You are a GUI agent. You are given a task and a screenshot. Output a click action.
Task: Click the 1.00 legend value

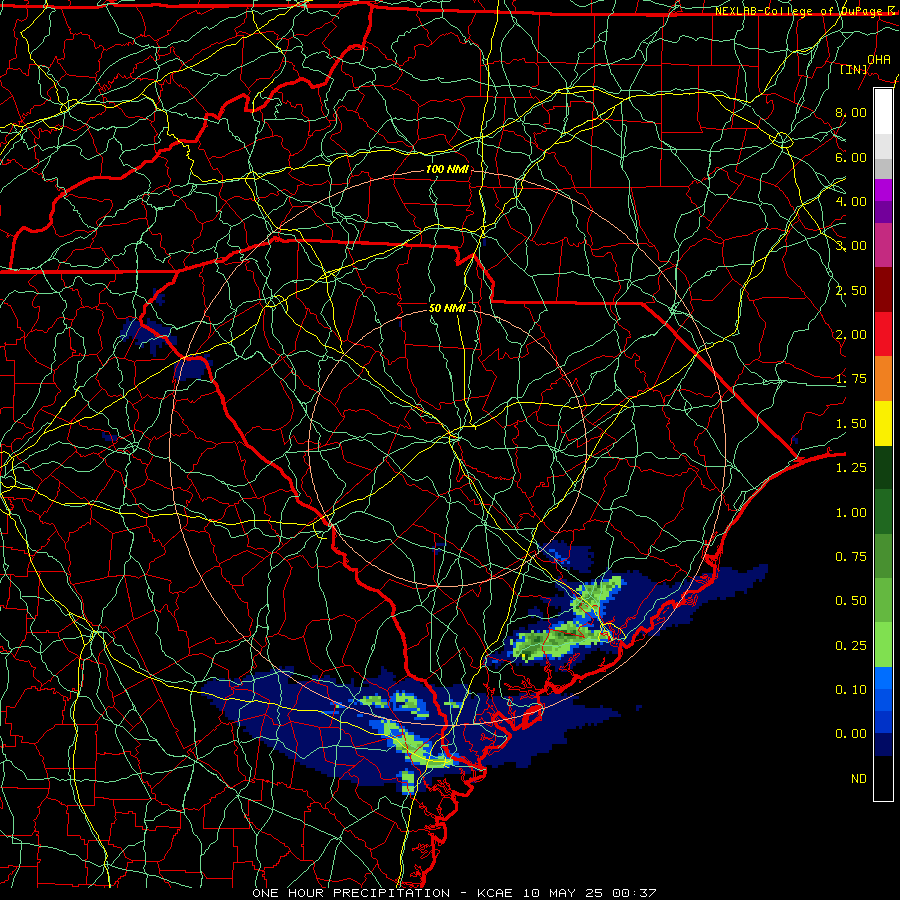(x=851, y=513)
